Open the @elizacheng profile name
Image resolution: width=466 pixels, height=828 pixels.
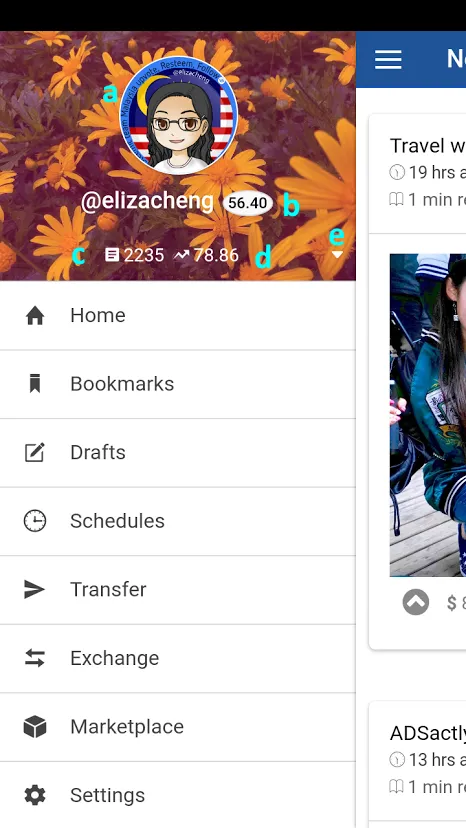pos(147,202)
